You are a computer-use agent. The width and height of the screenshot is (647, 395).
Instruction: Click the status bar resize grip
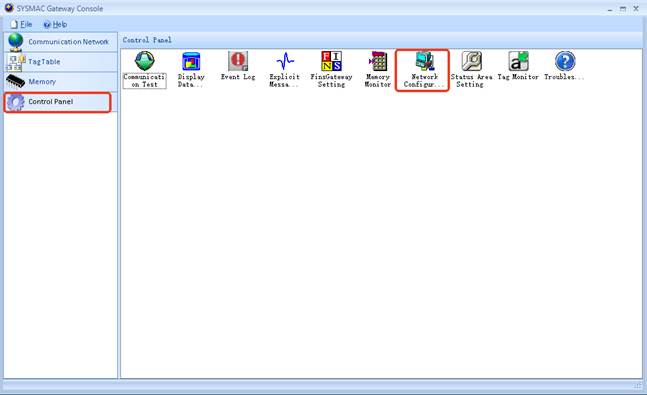tap(638, 386)
